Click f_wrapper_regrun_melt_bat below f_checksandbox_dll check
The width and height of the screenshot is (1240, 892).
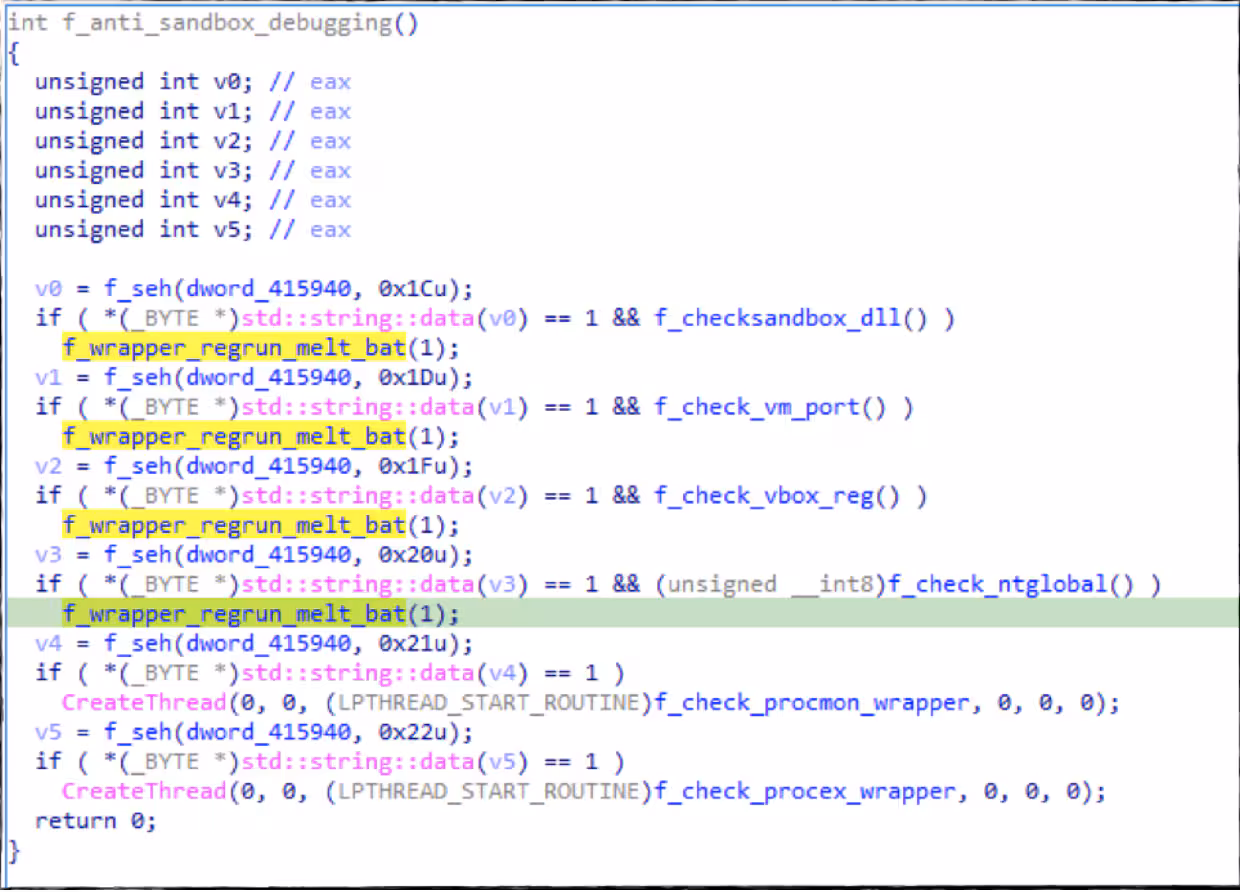(x=234, y=348)
